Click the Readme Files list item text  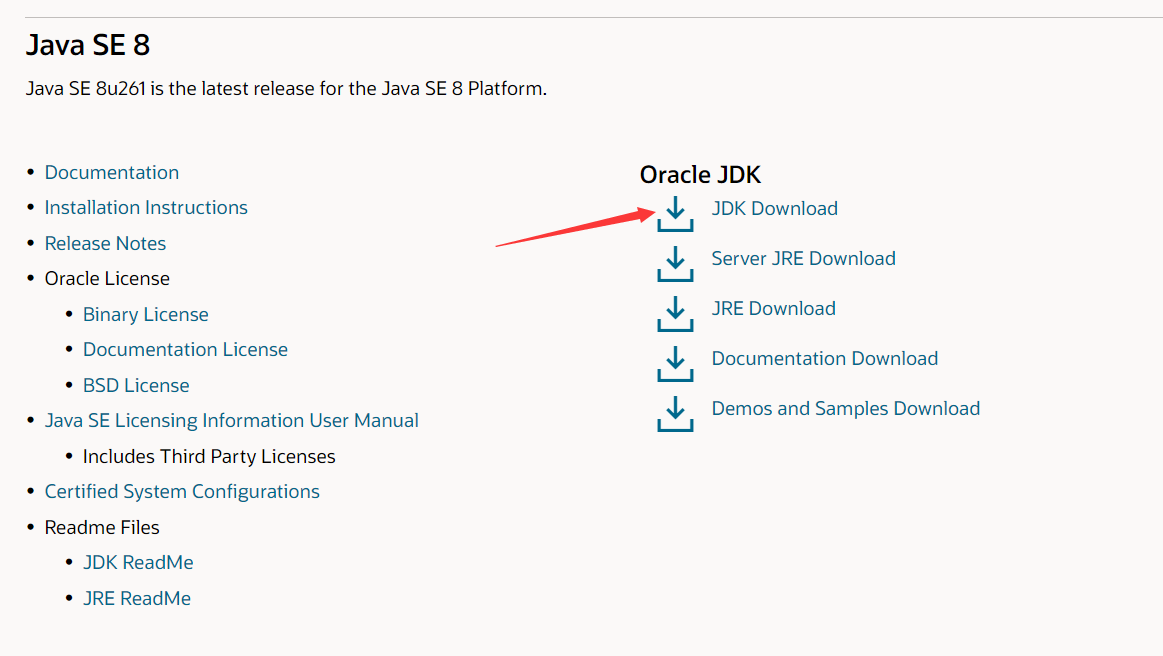[x=102, y=528]
